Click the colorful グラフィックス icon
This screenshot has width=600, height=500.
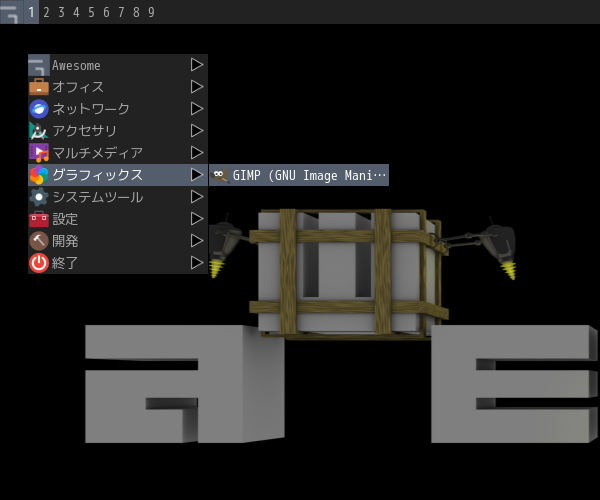[39, 175]
